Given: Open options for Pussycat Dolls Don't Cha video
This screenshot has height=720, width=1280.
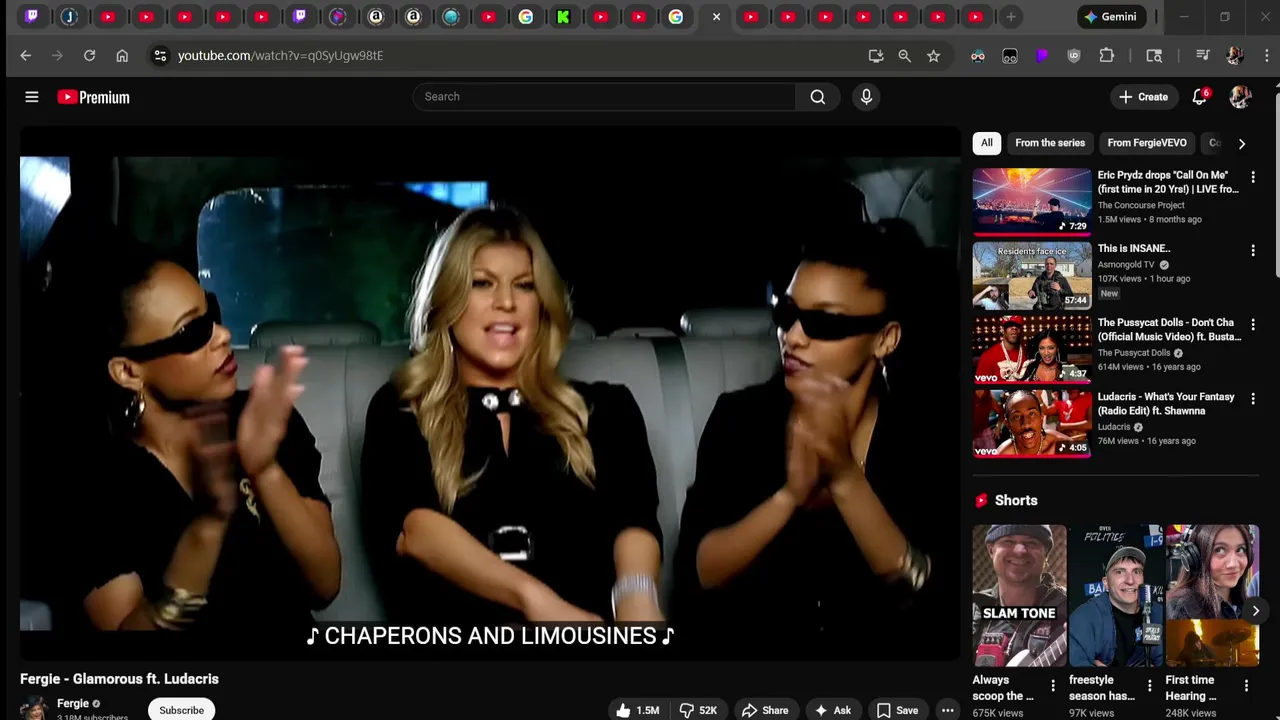Looking at the screenshot, I should 1253,324.
